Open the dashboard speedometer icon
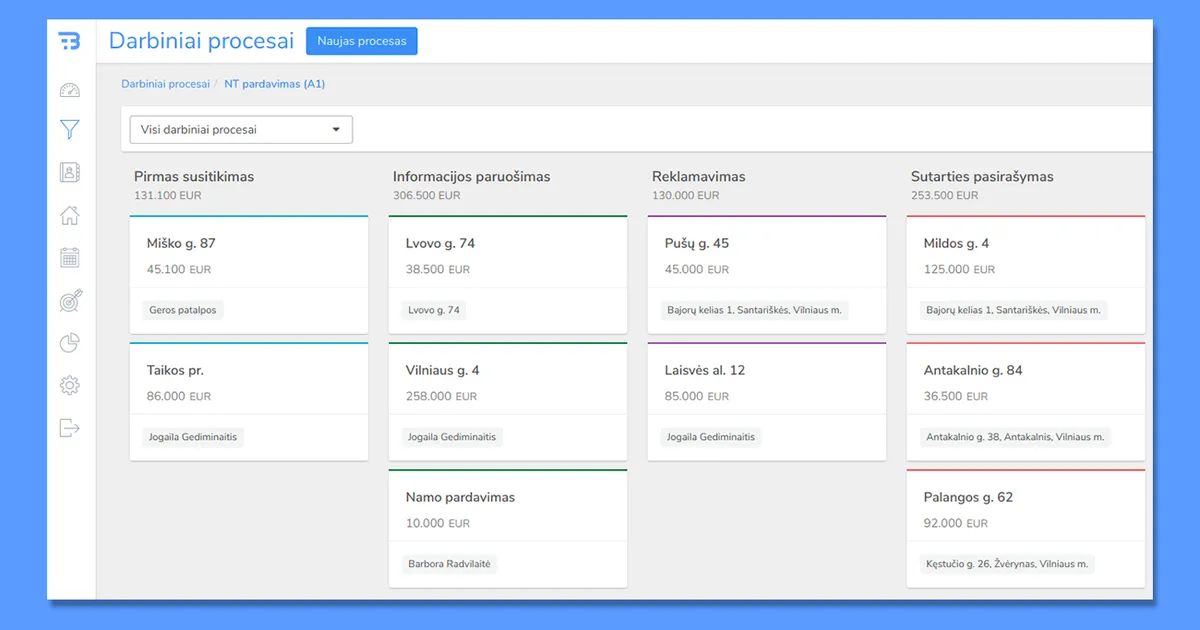Viewport: 1200px width, 630px height. point(69,90)
